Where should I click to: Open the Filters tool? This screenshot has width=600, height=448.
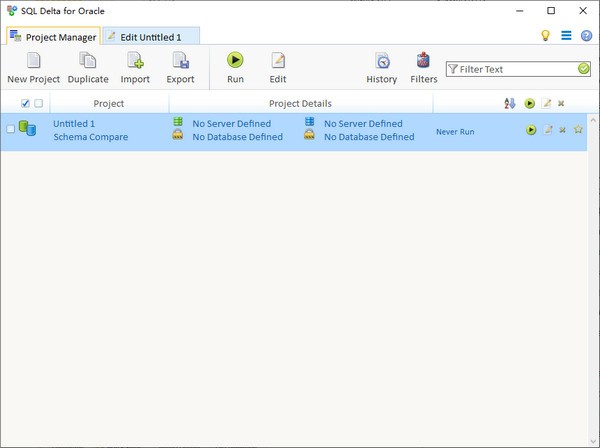click(424, 62)
